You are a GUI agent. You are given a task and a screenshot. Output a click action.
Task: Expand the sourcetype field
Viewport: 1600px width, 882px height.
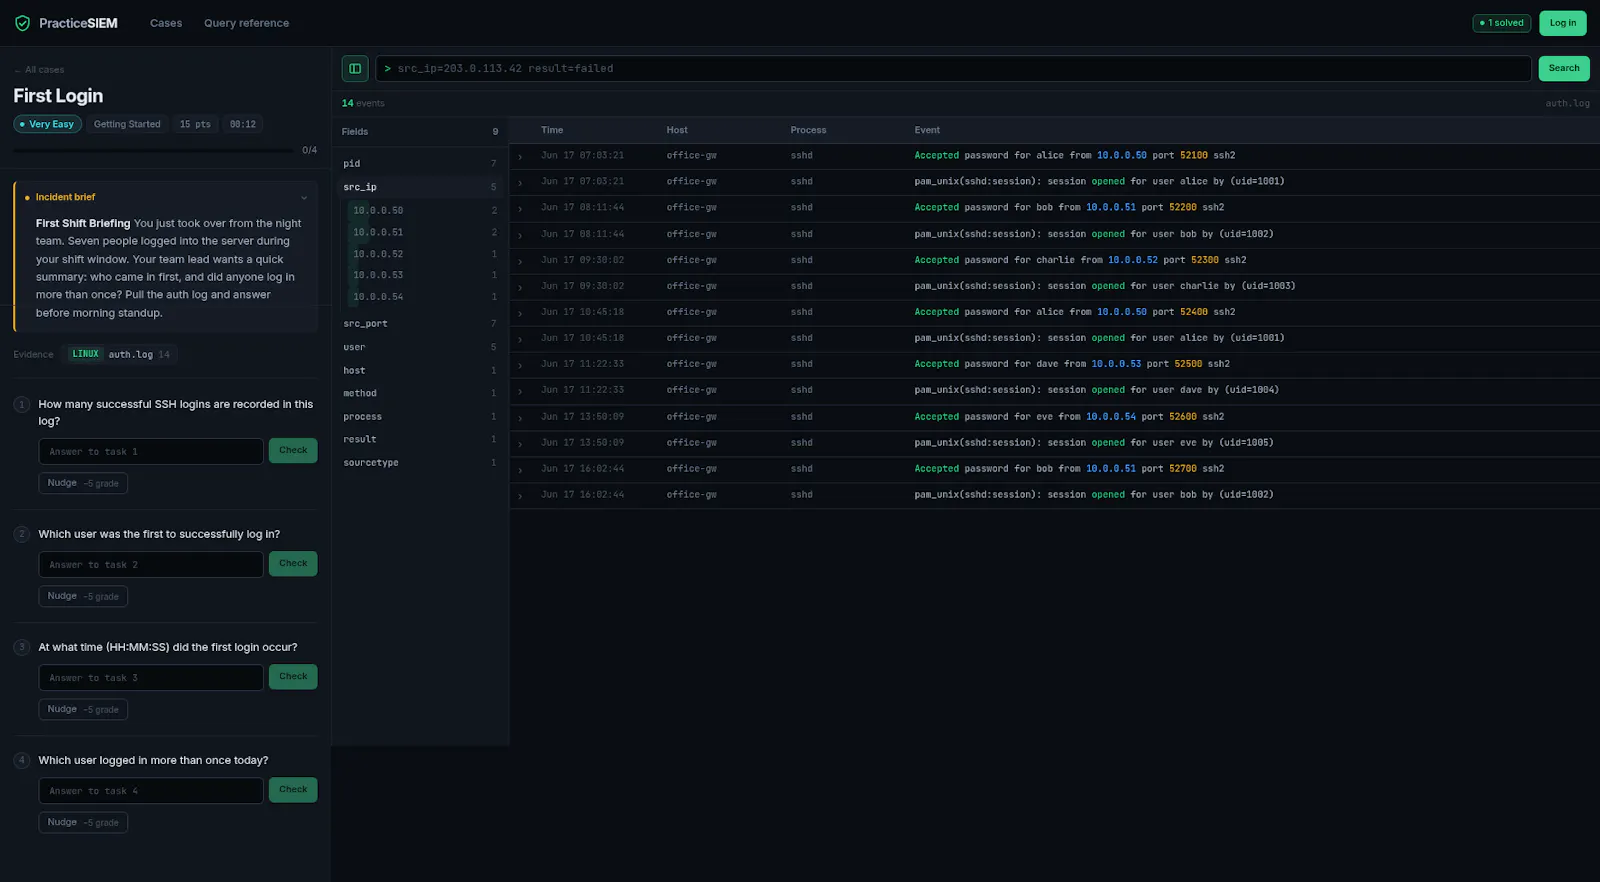[420, 462]
